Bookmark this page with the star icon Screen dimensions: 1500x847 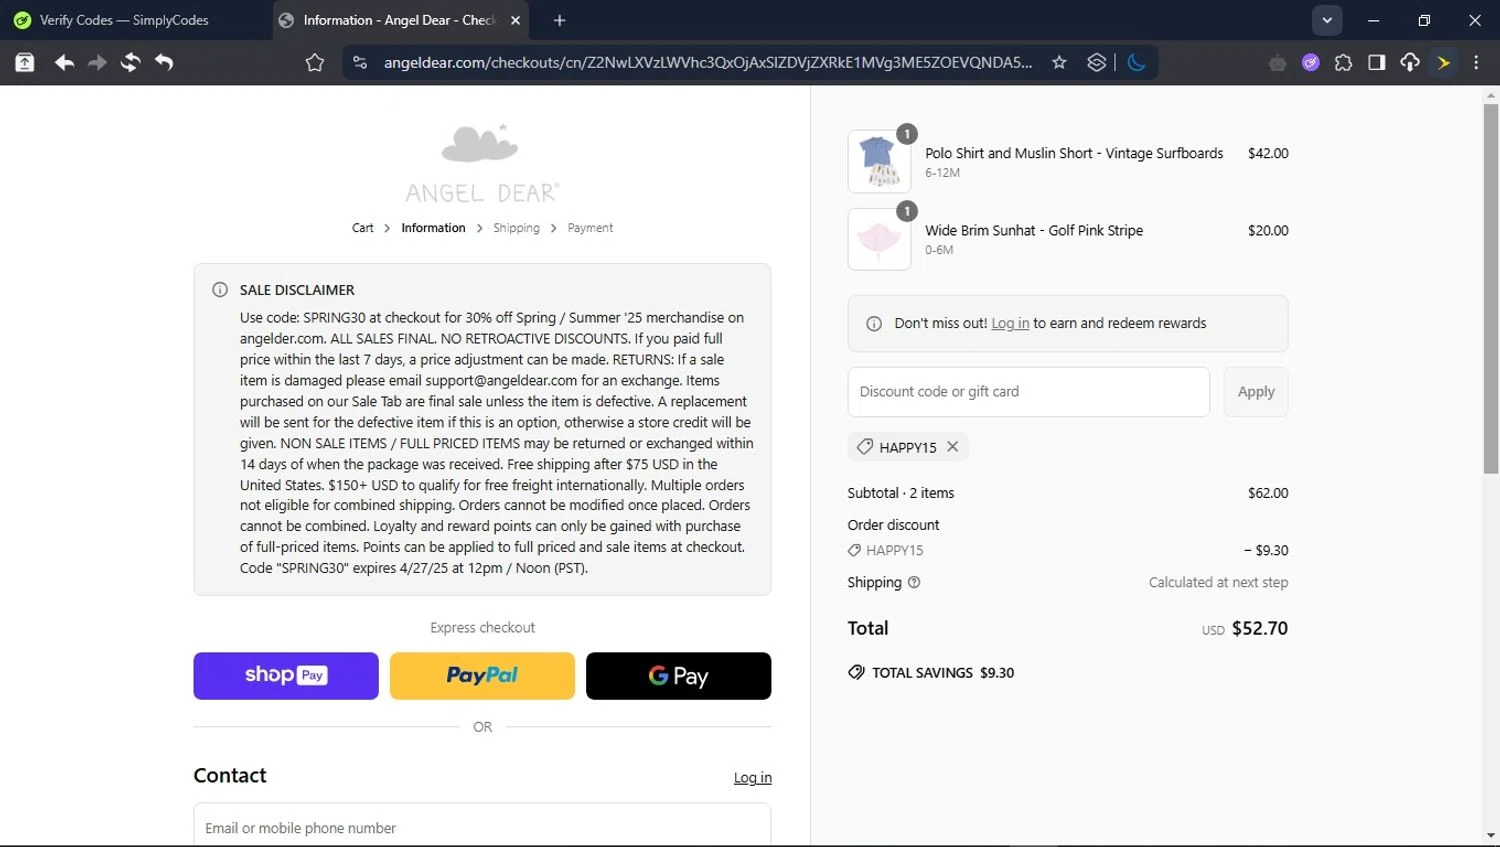1059,62
